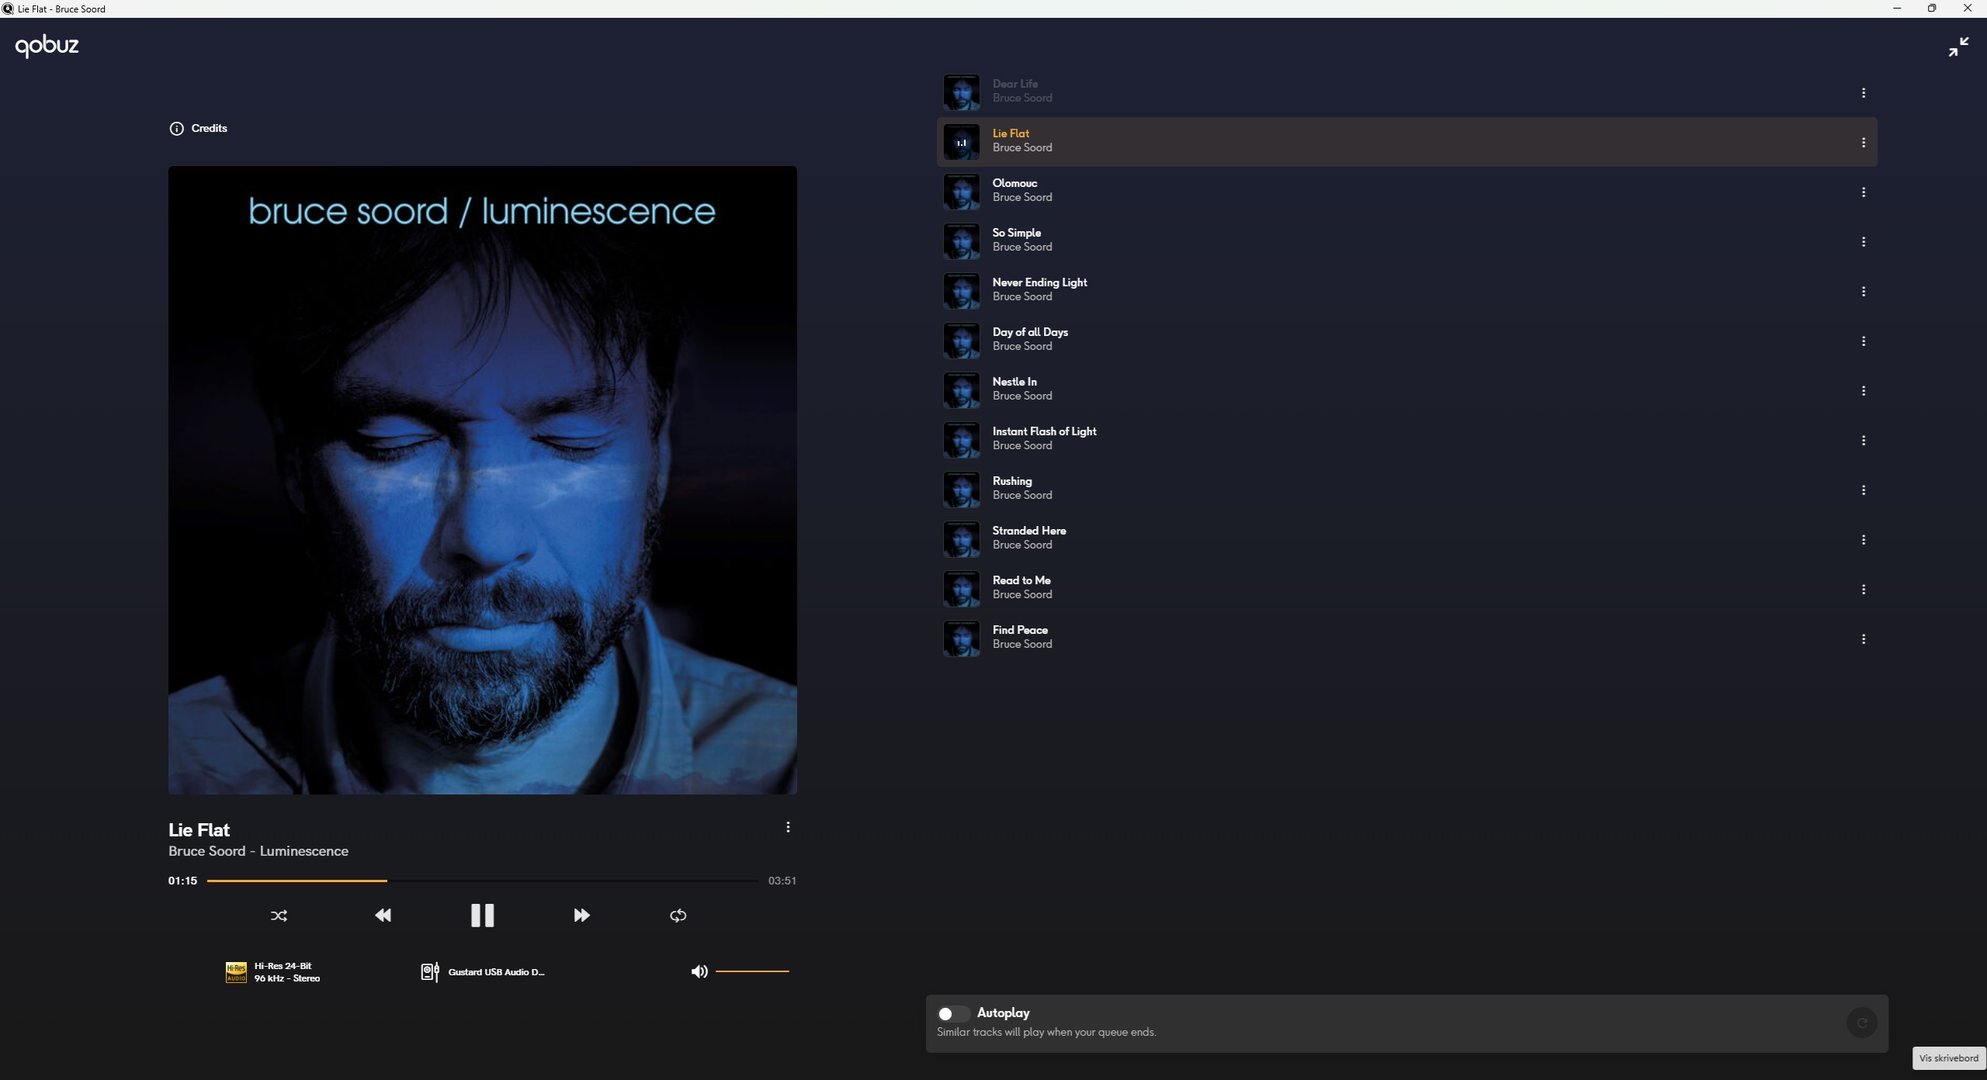Open more options for Day of all Days

(x=1863, y=341)
